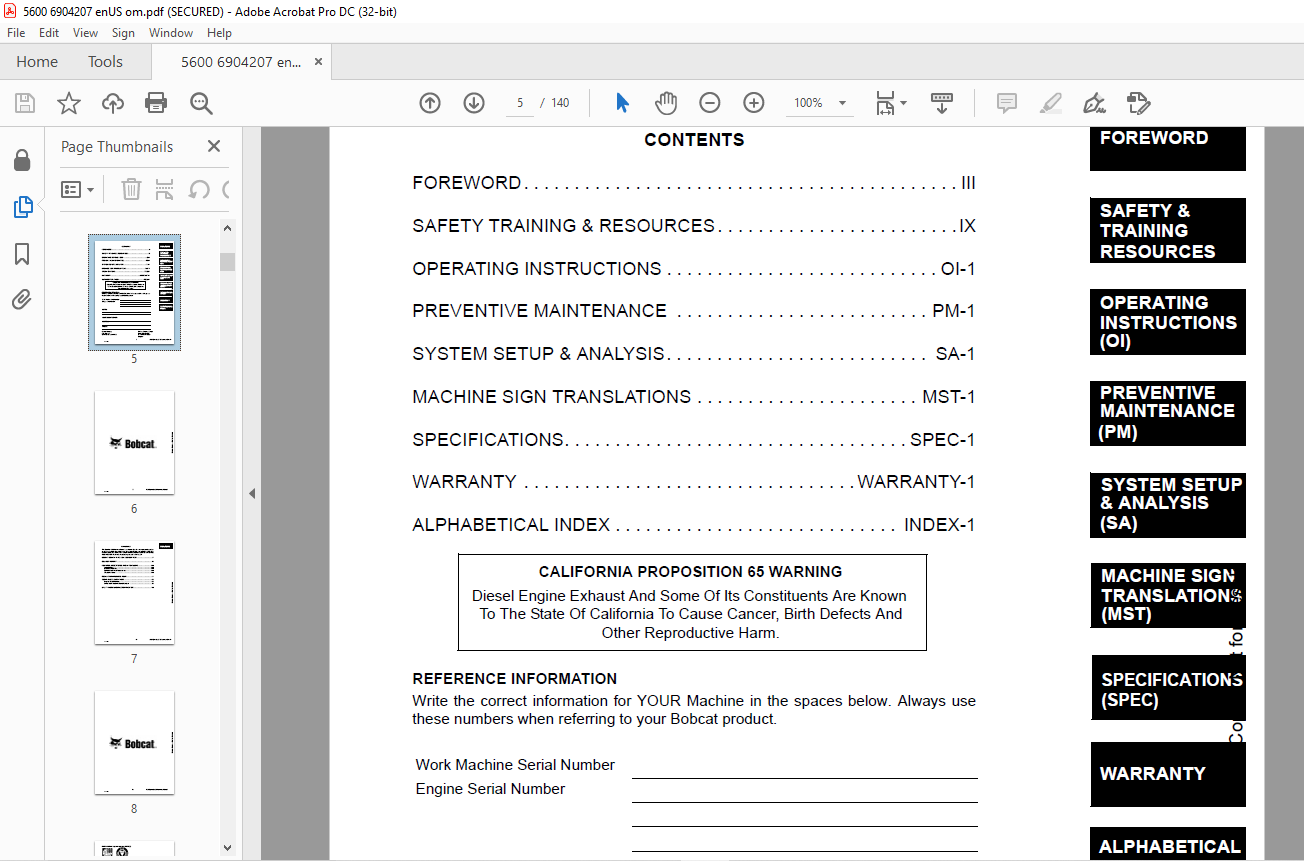This screenshot has width=1304, height=861.
Task: Select the 5600 6904207 document tab
Action: tap(240, 62)
